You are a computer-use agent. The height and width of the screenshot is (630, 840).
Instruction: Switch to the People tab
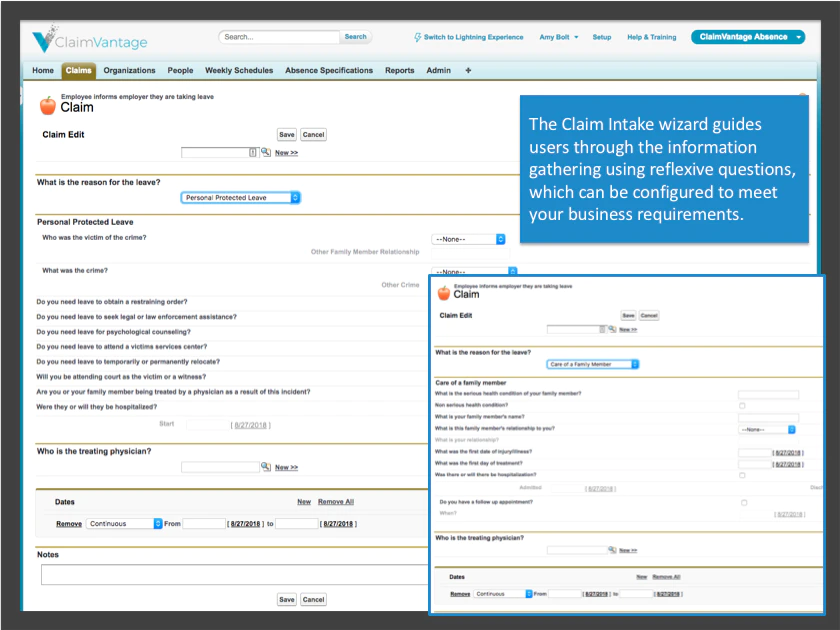pyautogui.click(x=180, y=70)
